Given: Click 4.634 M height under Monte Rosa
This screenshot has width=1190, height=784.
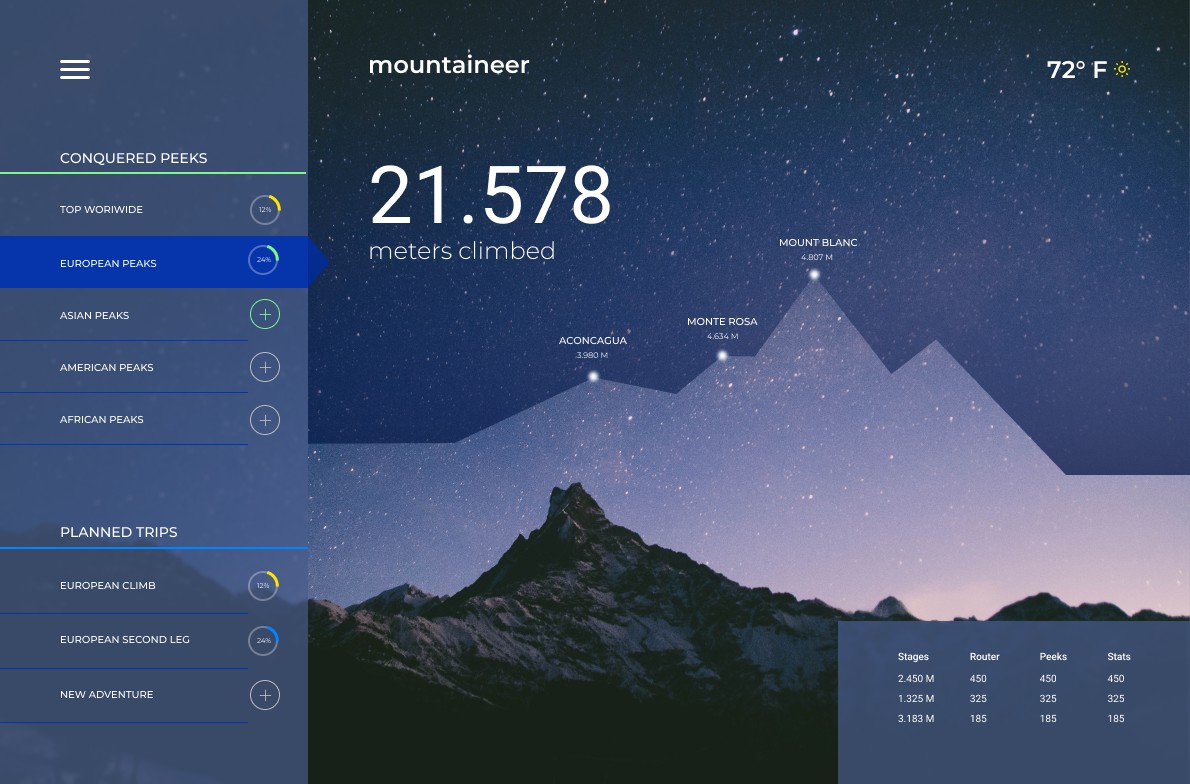Looking at the screenshot, I should click(x=722, y=336).
